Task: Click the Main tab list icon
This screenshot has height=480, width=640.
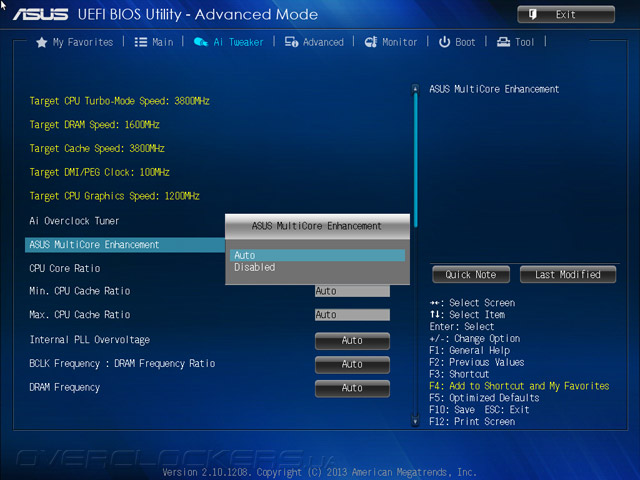Action: point(141,42)
